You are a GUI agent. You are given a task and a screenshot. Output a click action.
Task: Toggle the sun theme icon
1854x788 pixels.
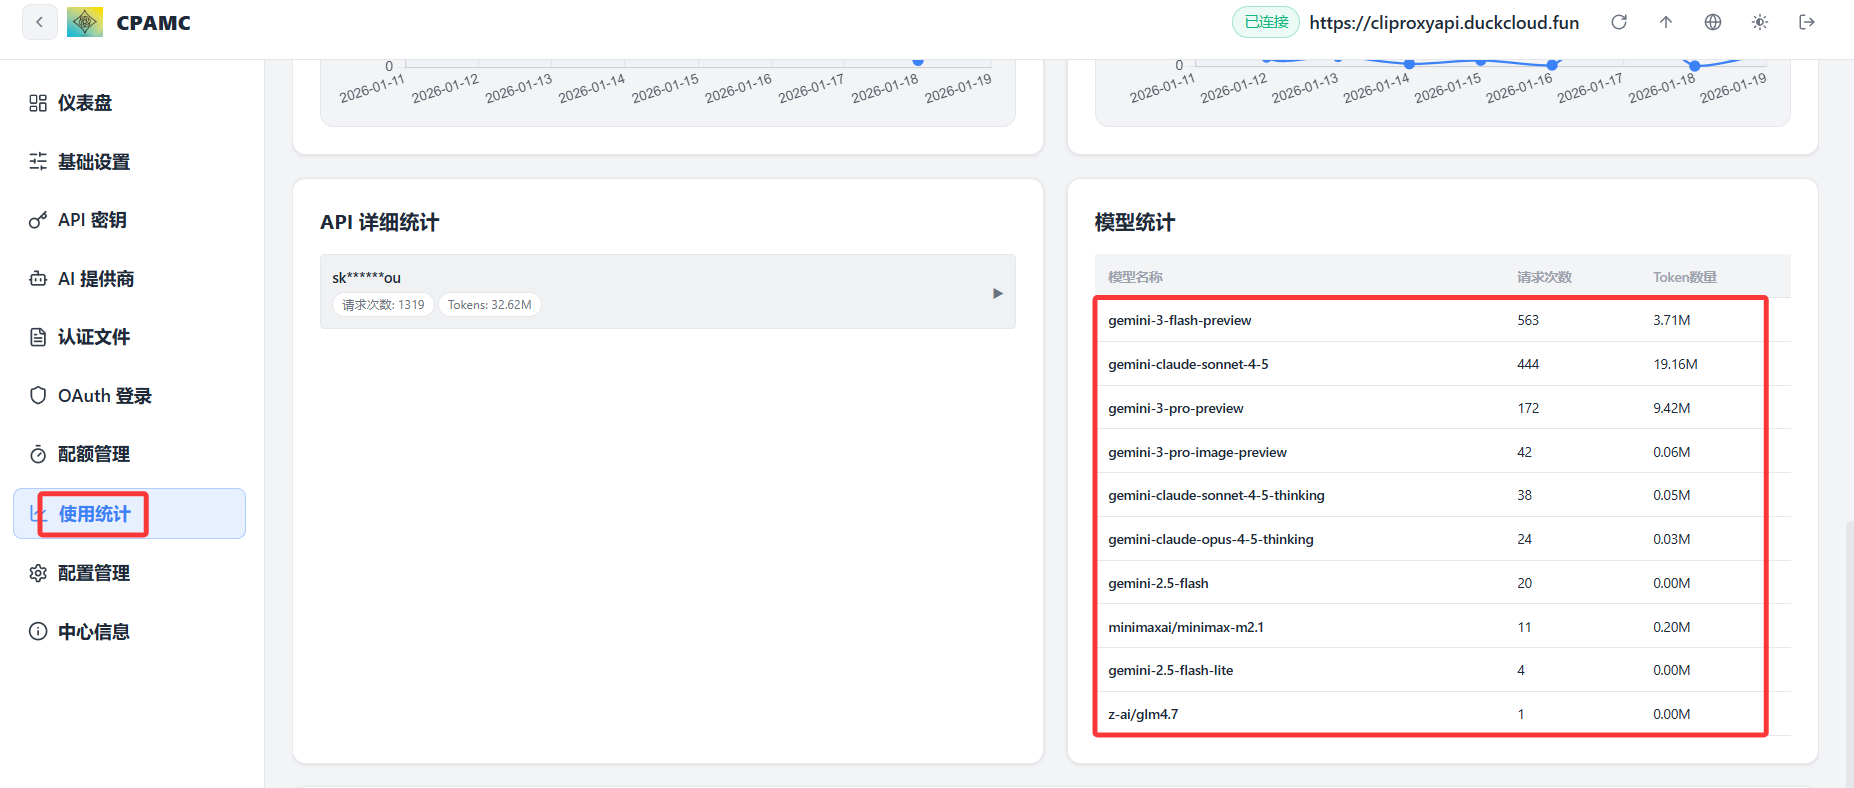point(1760,22)
